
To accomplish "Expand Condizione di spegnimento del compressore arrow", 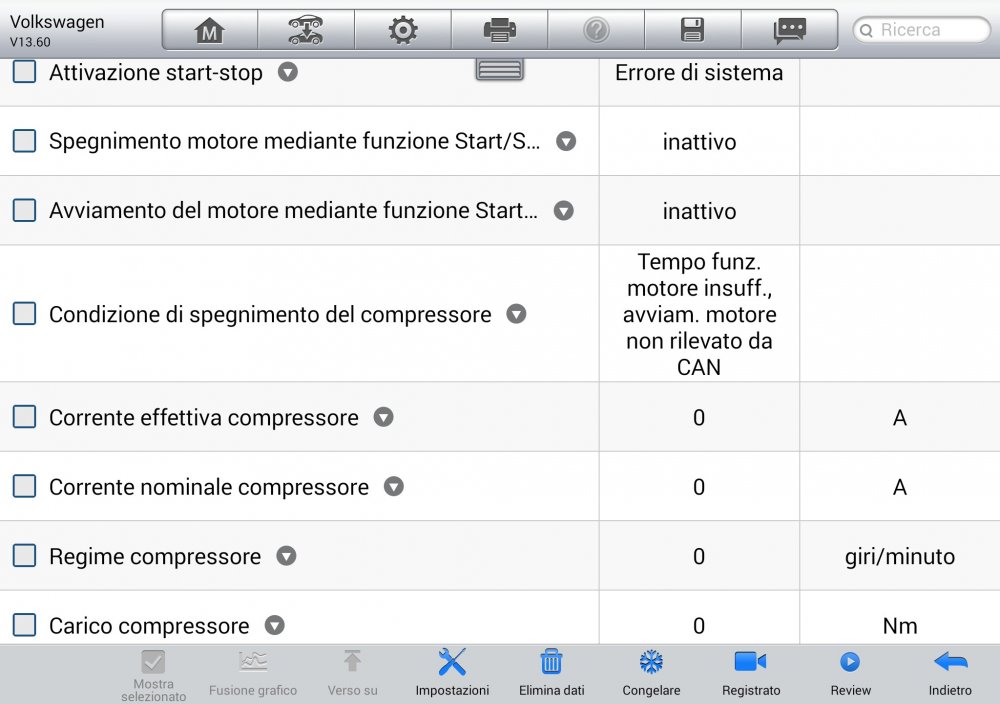I will pyautogui.click(x=516, y=314).
